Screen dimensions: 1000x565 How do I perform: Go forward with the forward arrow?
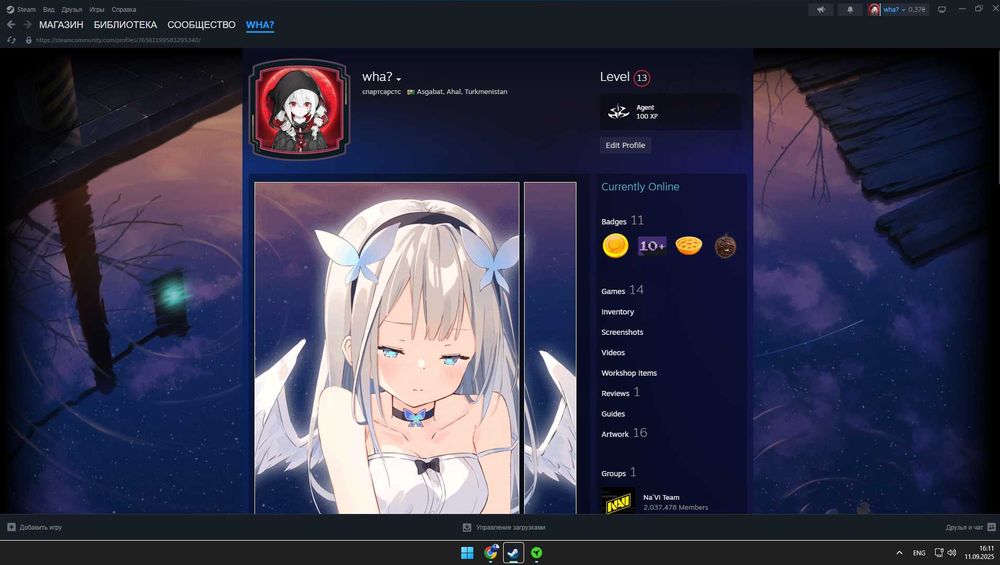(x=27, y=24)
